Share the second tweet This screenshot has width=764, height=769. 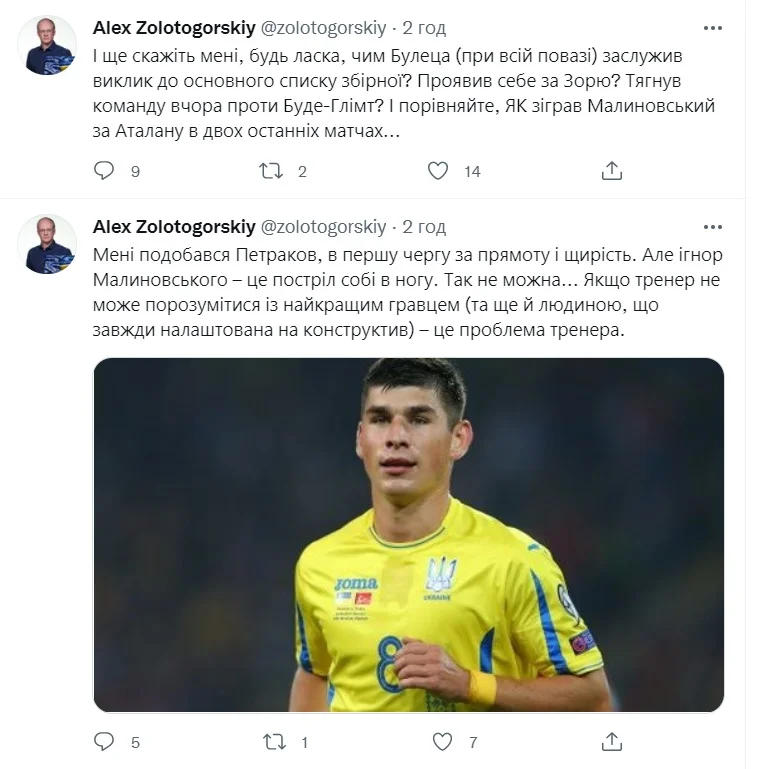tap(612, 742)
